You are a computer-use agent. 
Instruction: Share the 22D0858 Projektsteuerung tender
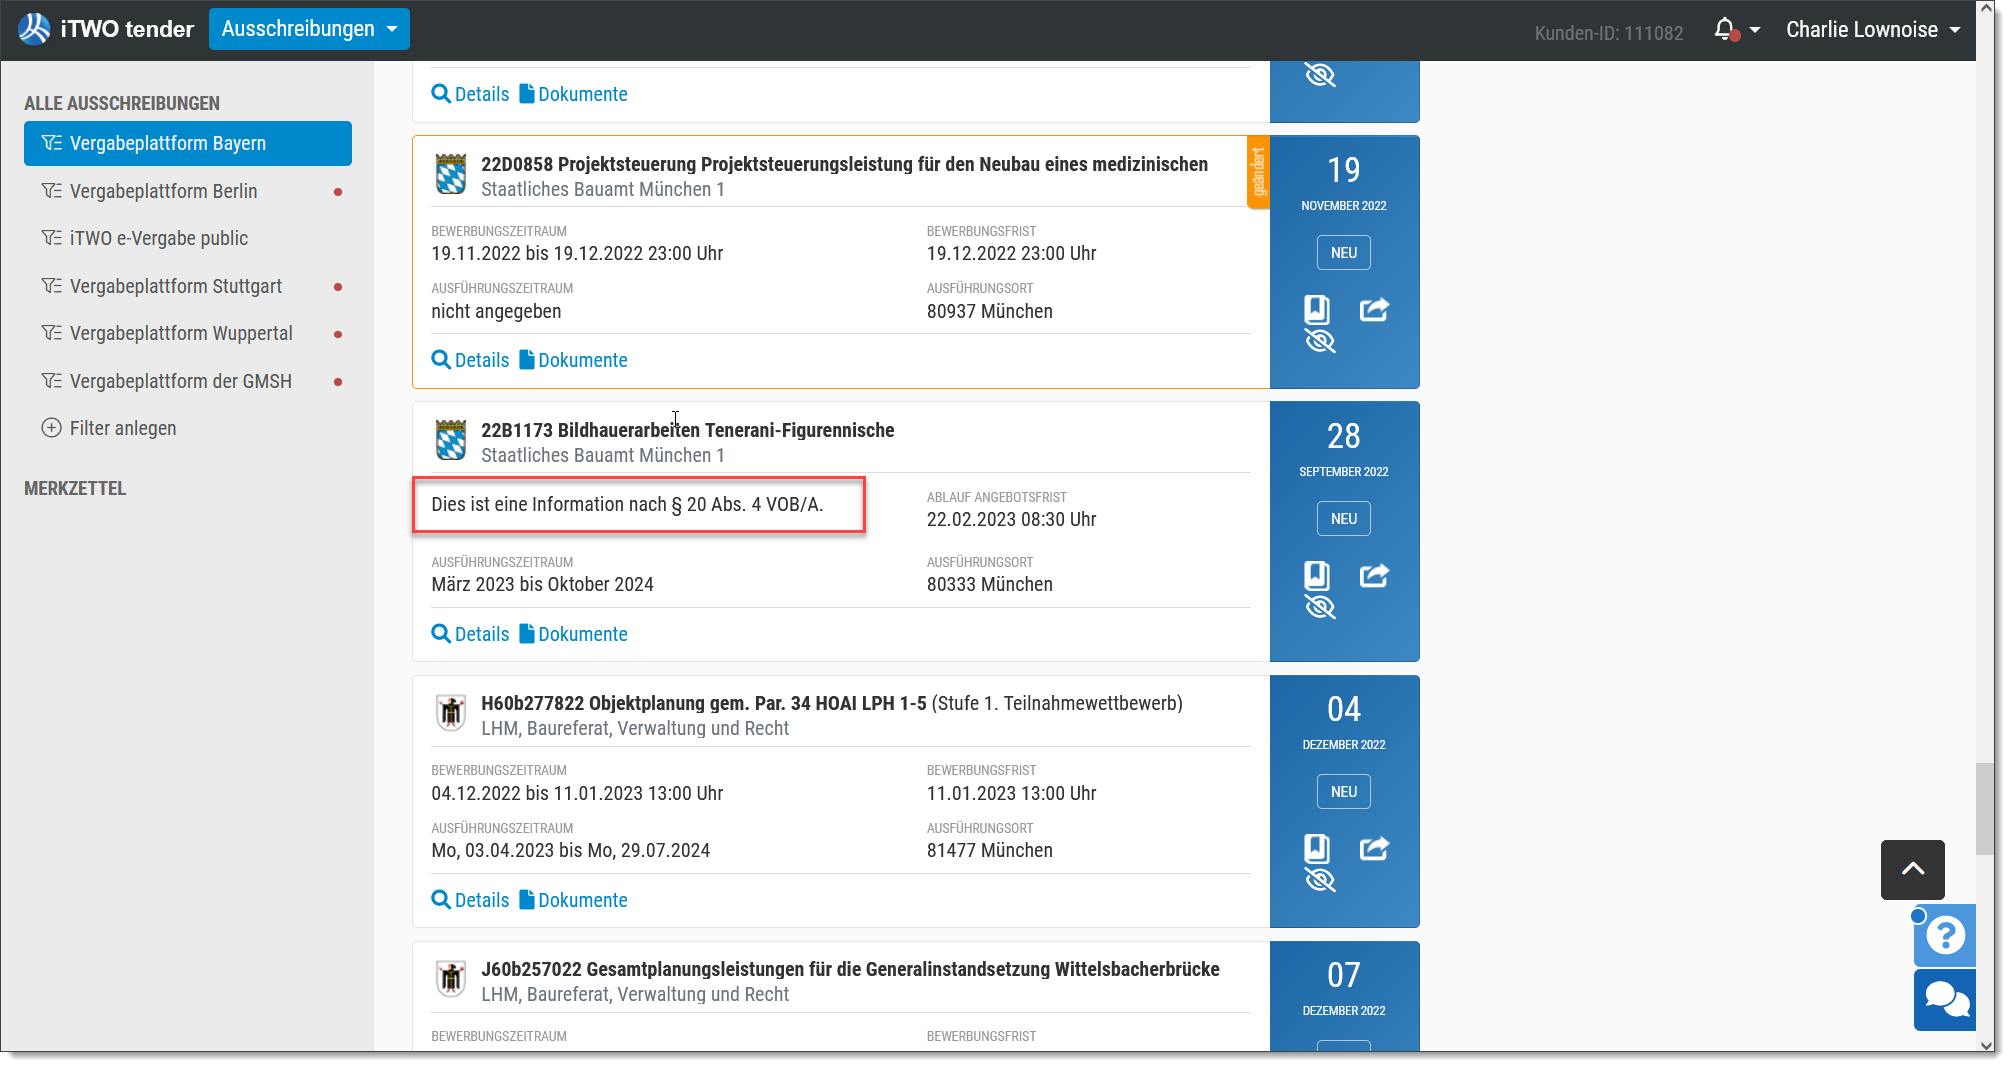[x=1374, y=309]
